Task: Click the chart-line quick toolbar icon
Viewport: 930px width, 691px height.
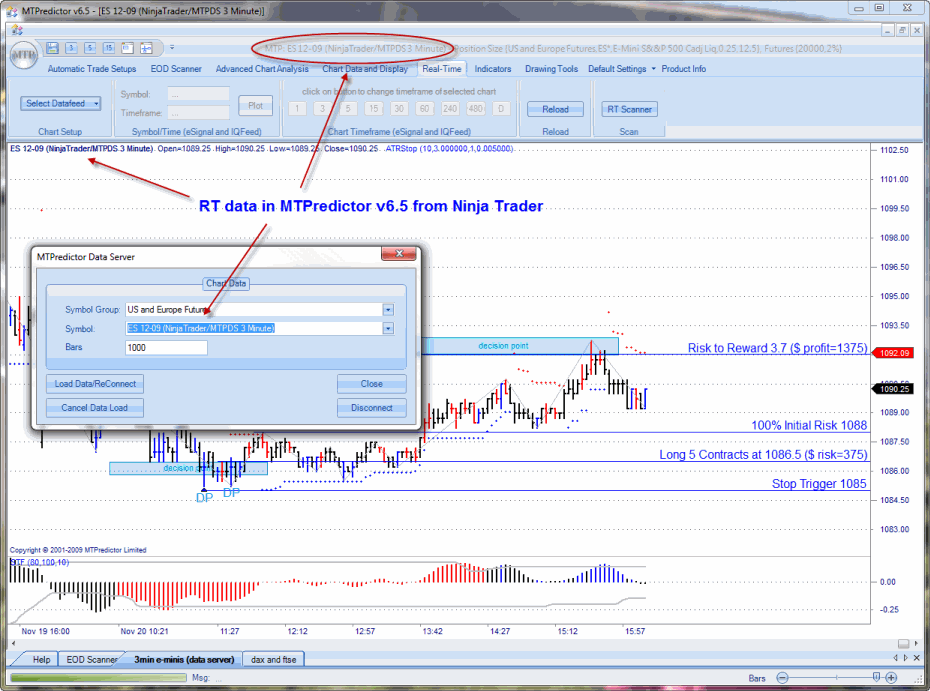Action: point(146,48)
